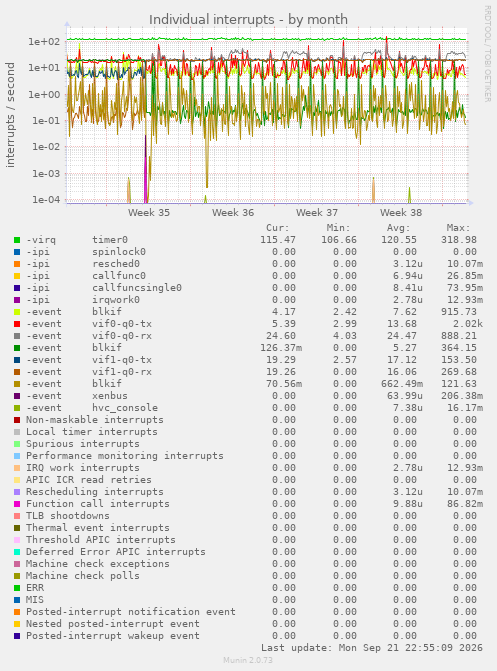Click the Max column header
Image resolution: width=497 pixels, height=671 pixels.
click(x=458, y=228)
